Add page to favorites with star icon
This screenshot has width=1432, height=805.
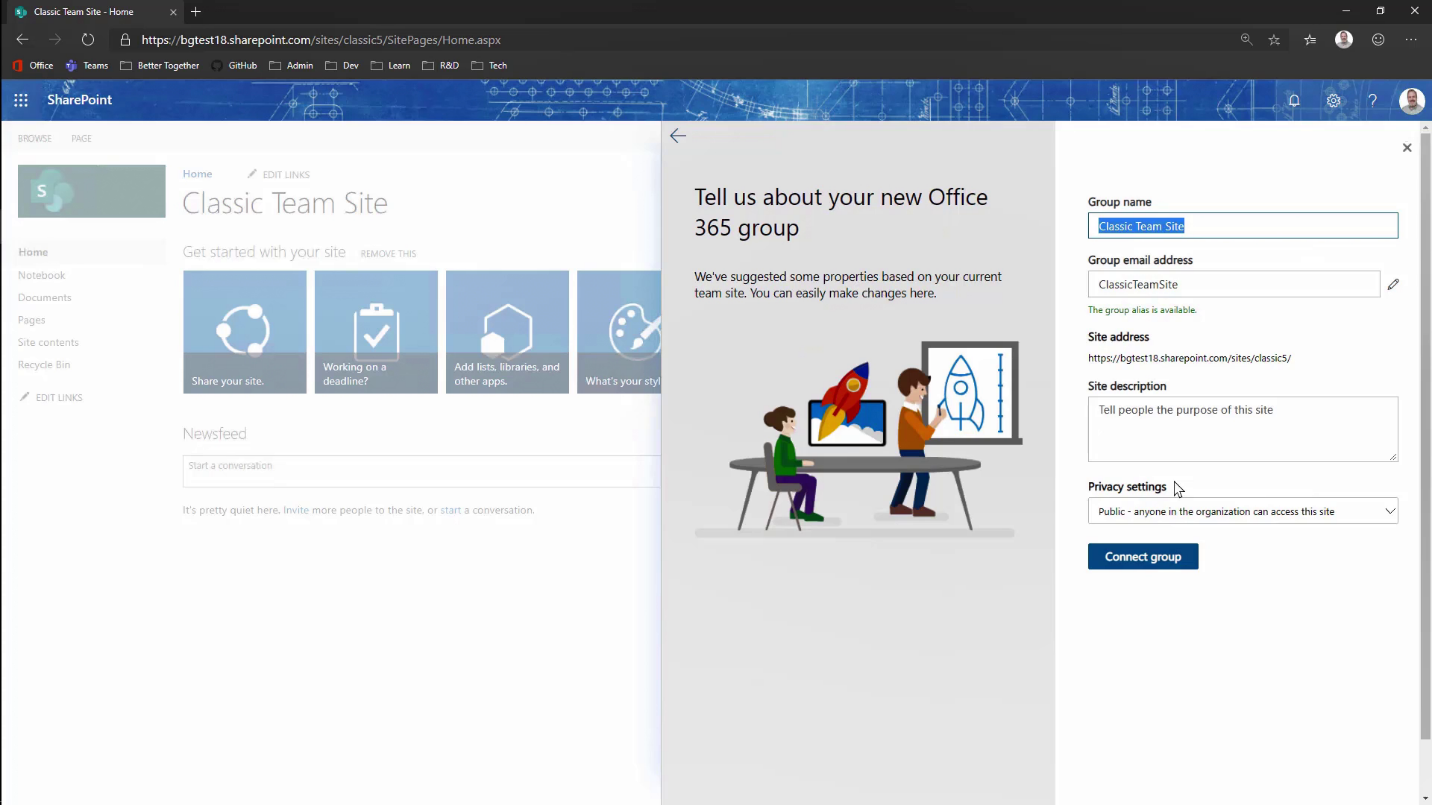[1274, 40]
